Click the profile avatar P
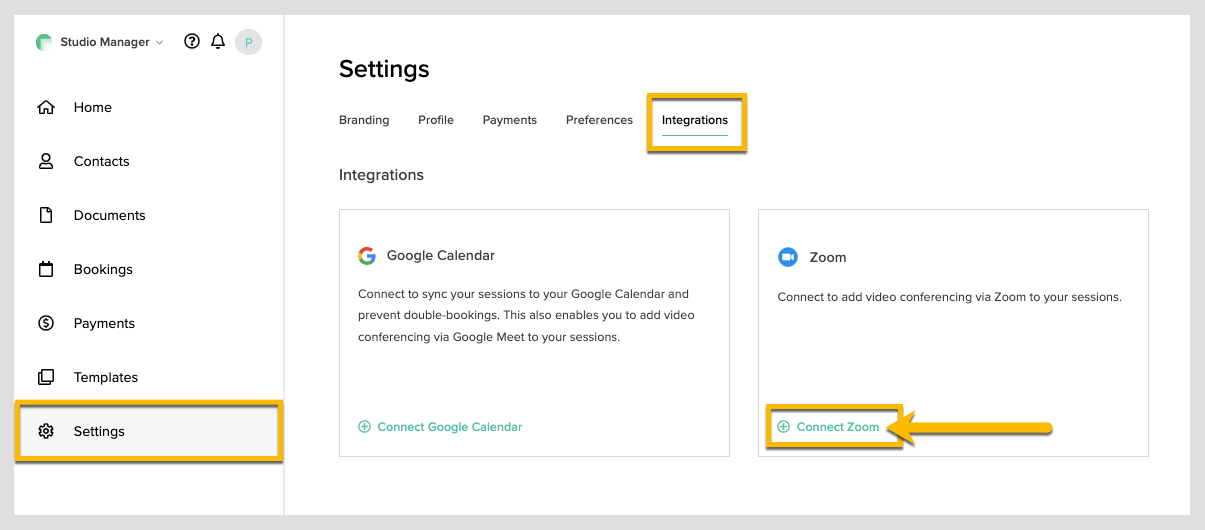Viewport: 1205px width, 530px height. click(x=248, y=42)
